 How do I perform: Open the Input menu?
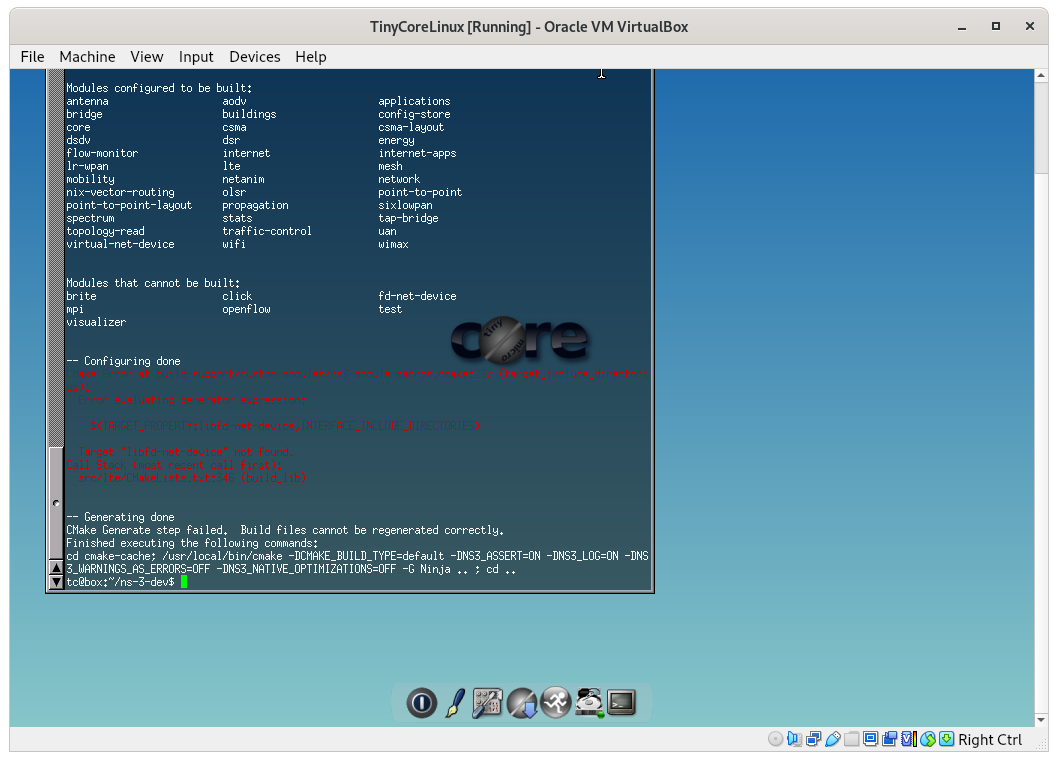[196, 57]
